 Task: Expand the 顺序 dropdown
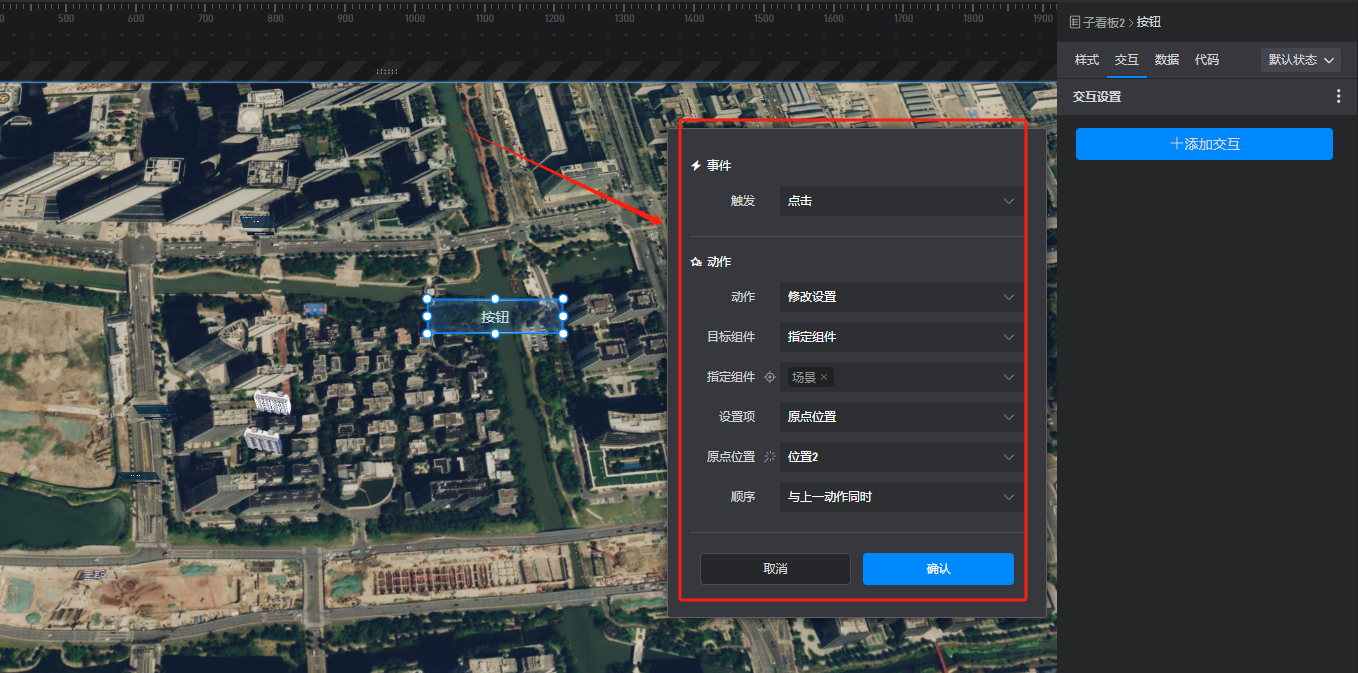tap(900, 497)
